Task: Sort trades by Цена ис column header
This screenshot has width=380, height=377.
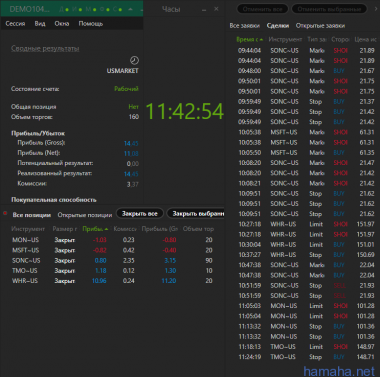Action: tap(366, 39)
